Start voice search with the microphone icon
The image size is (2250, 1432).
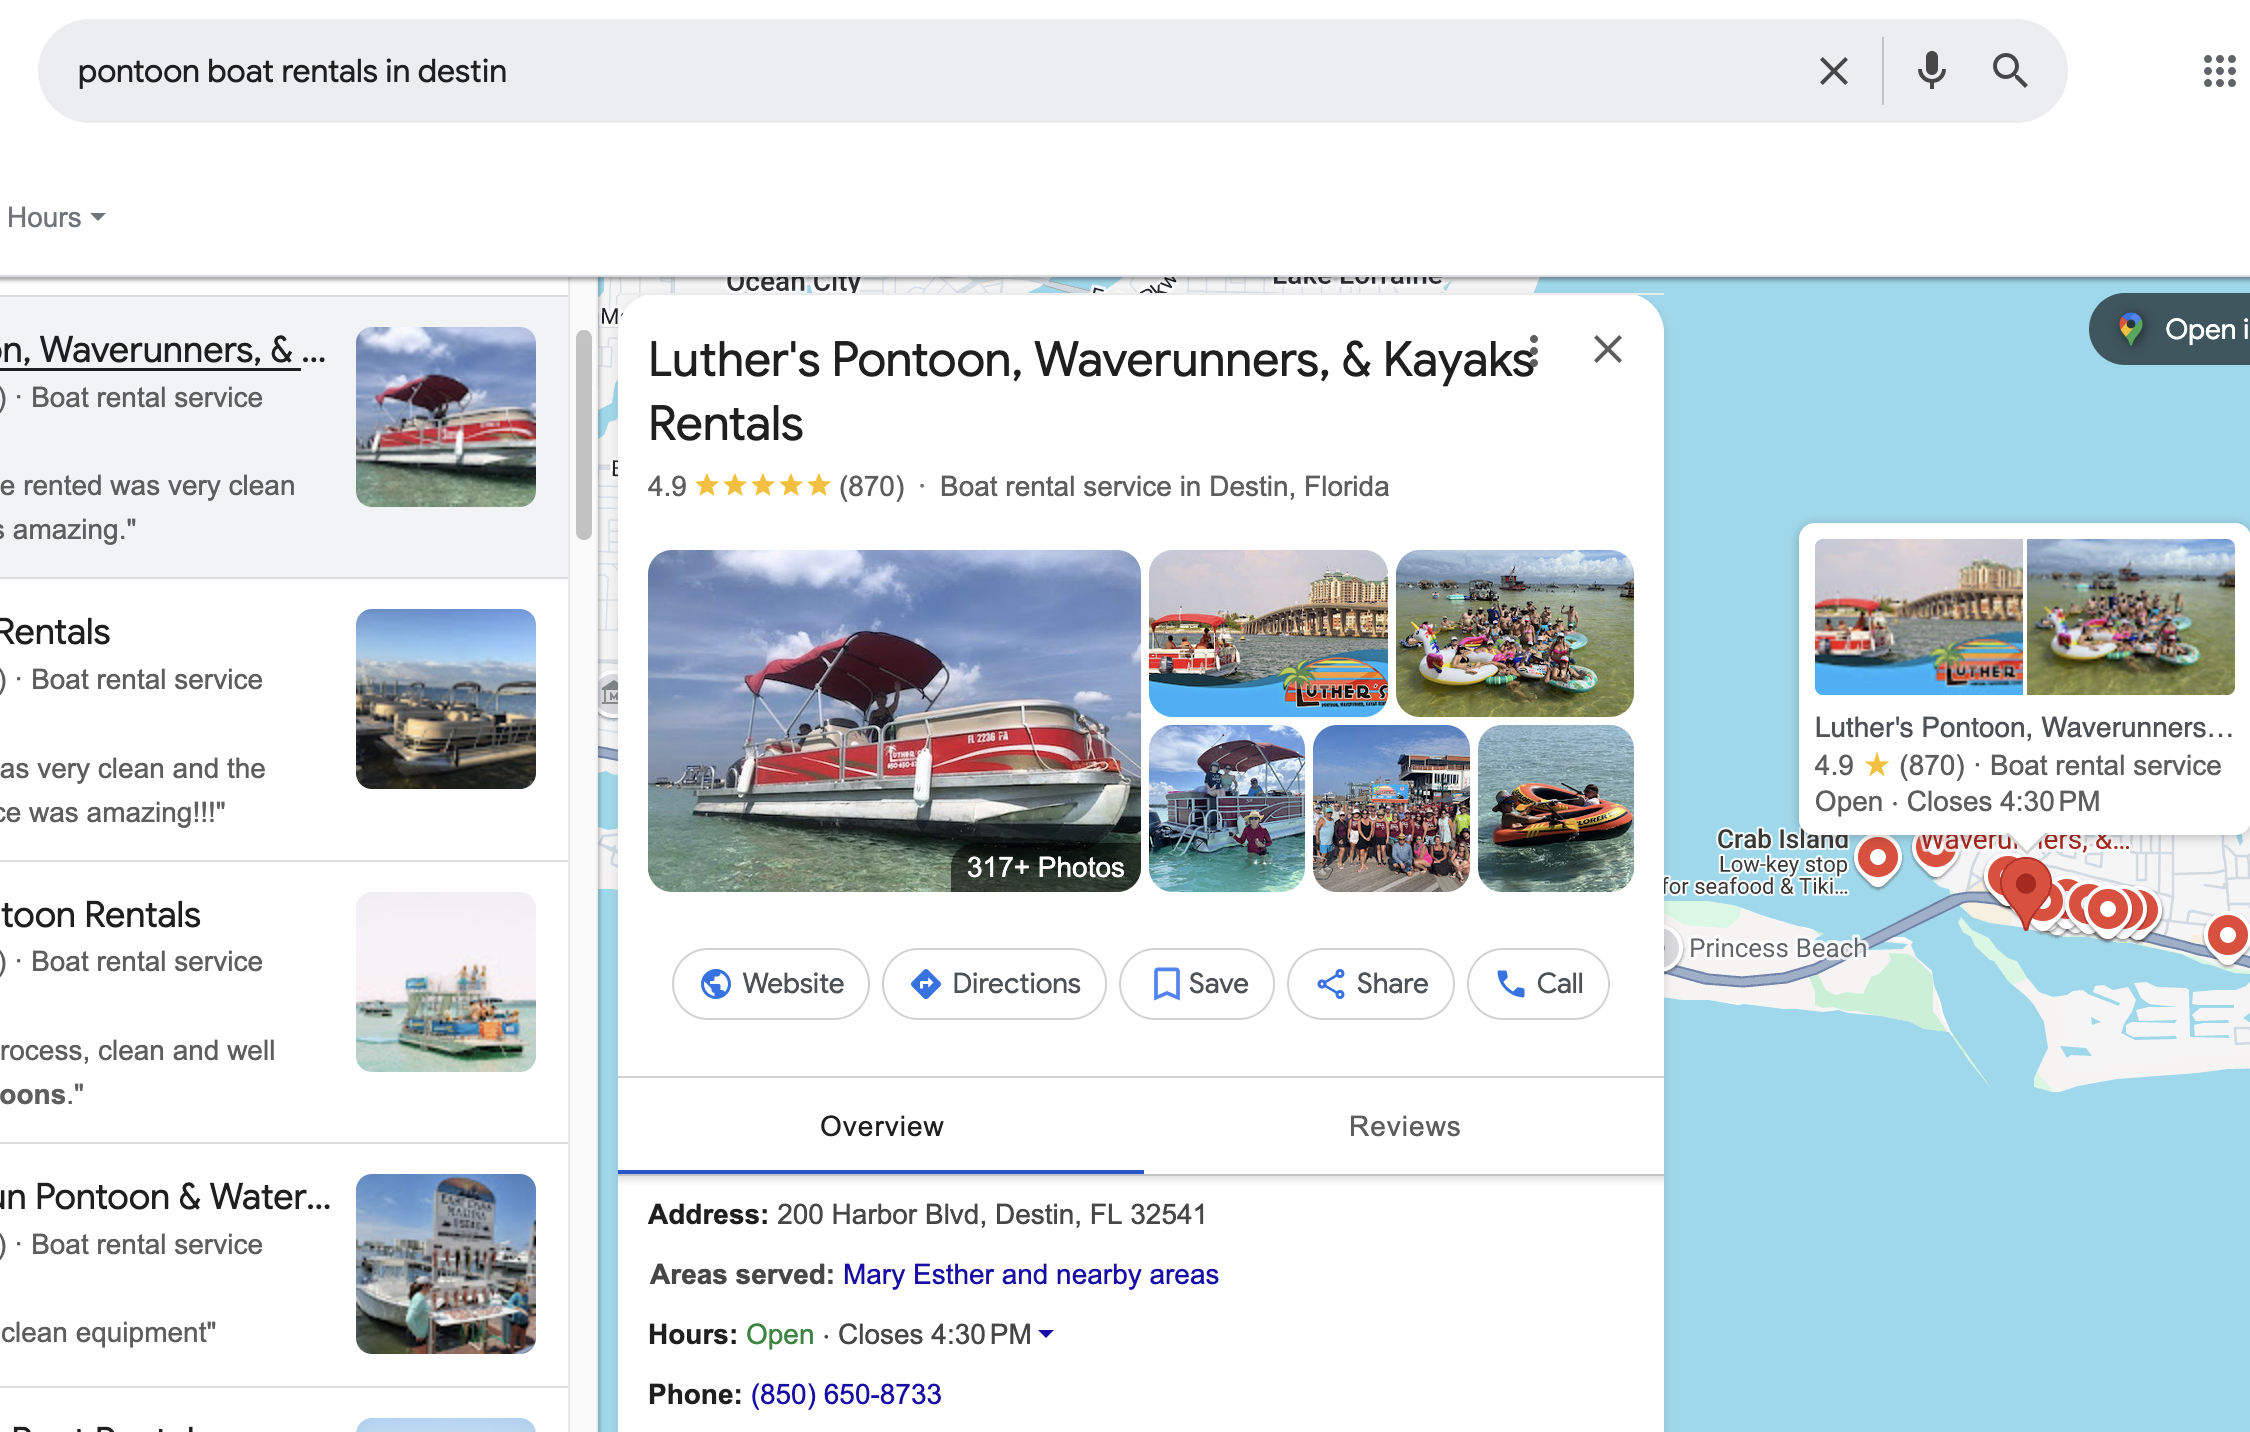pos(1931,71)
